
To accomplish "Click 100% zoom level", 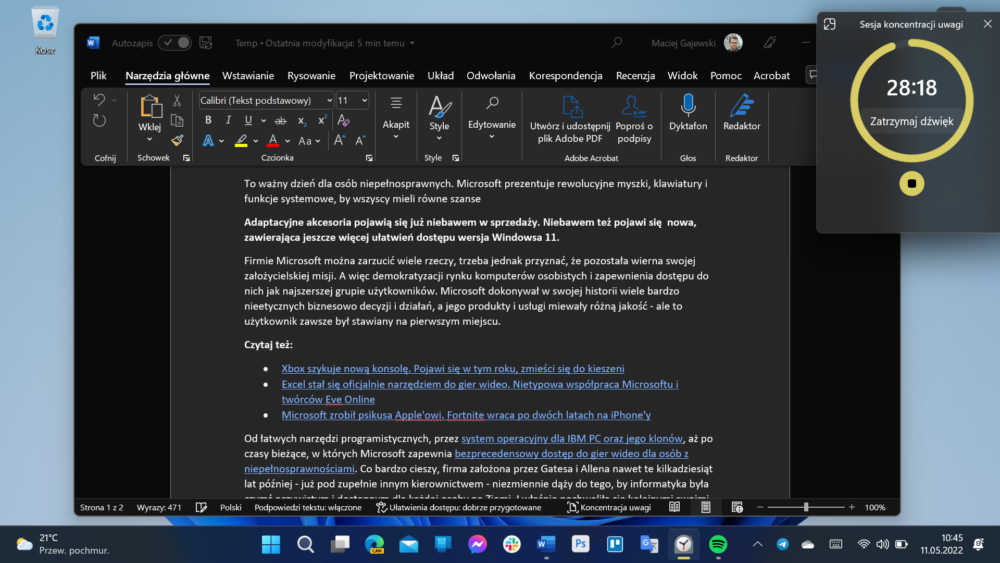I will [x=875, y=508].
